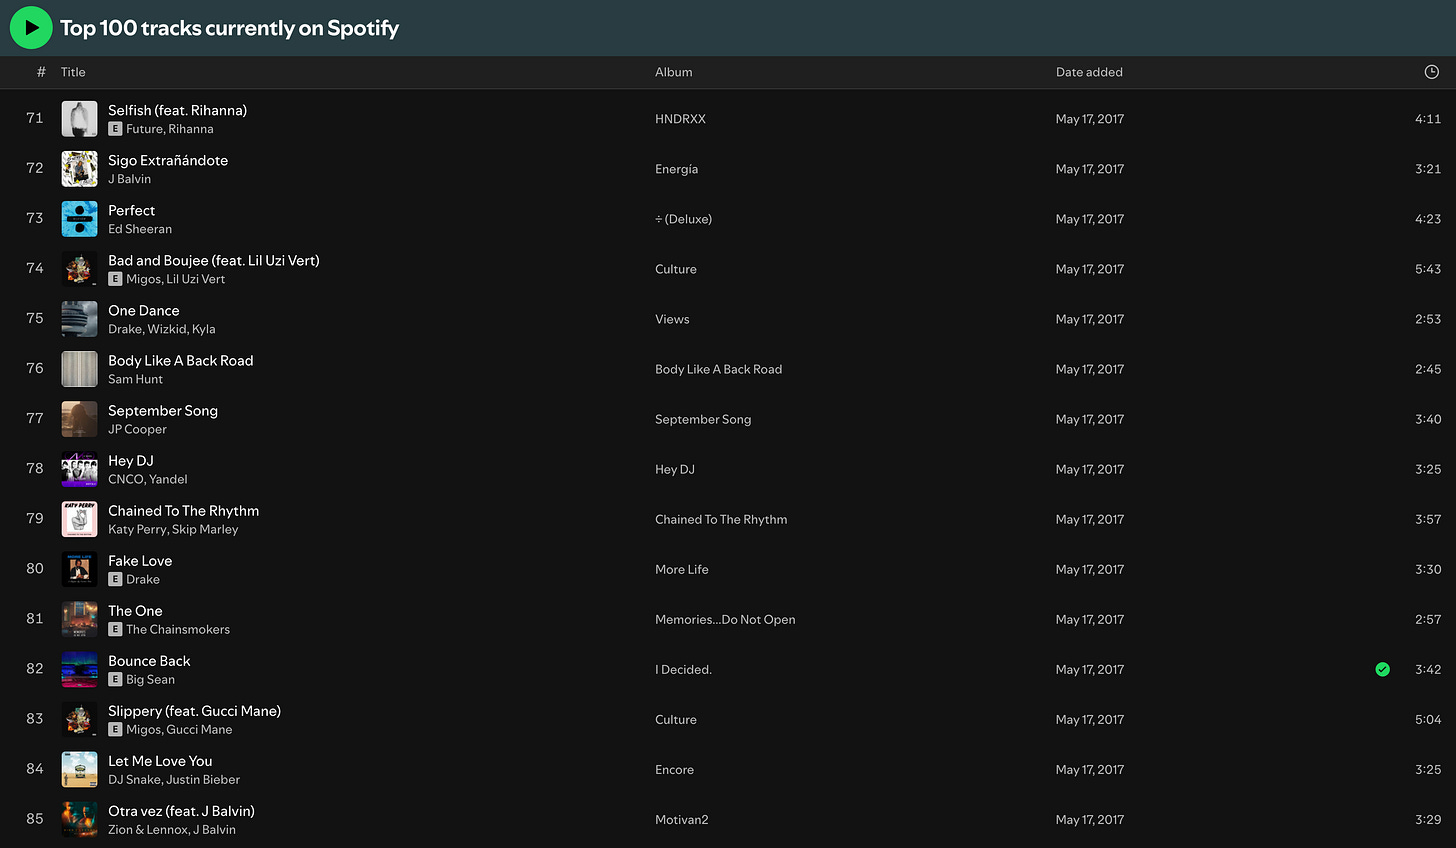Click the duration clock column icon
Screen dimensions: 1456x848
coord(1431,72)
